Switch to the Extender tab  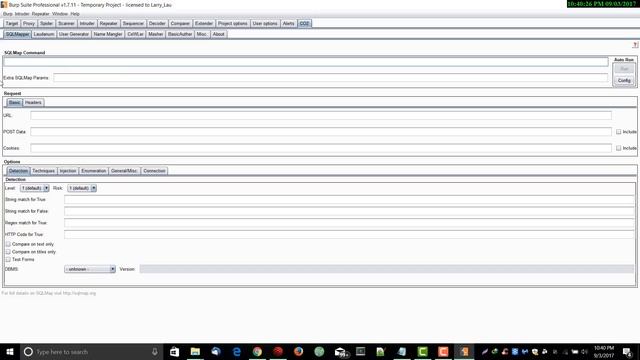(204, 23)
